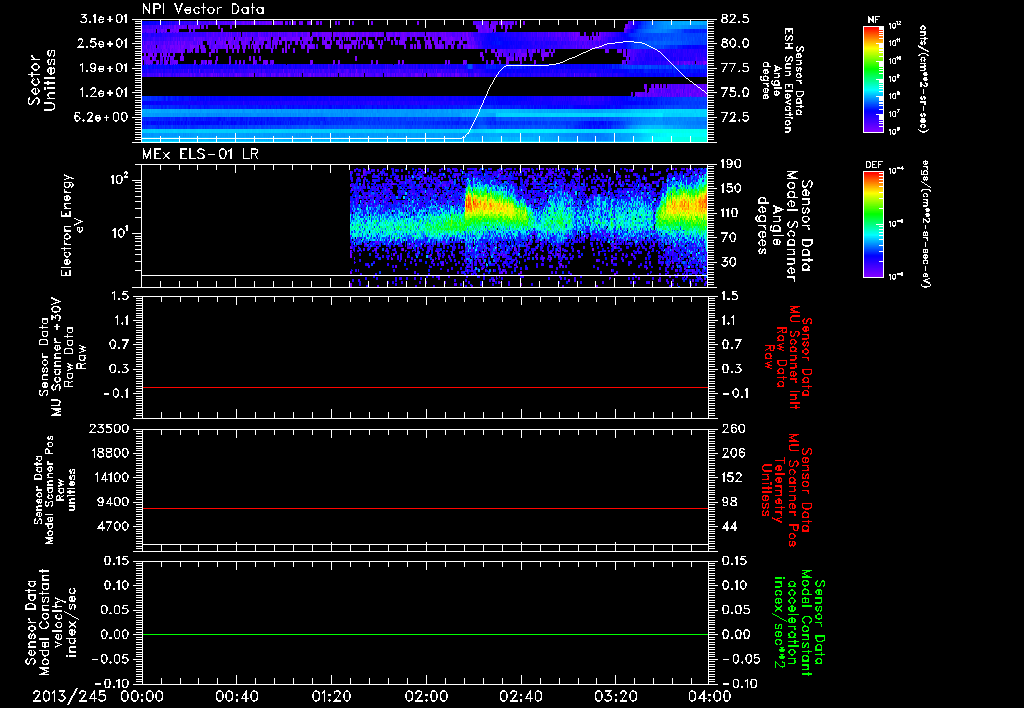Select the '04:00' time tick label
The image size is (1024, 708).
(x=710, y=696)
